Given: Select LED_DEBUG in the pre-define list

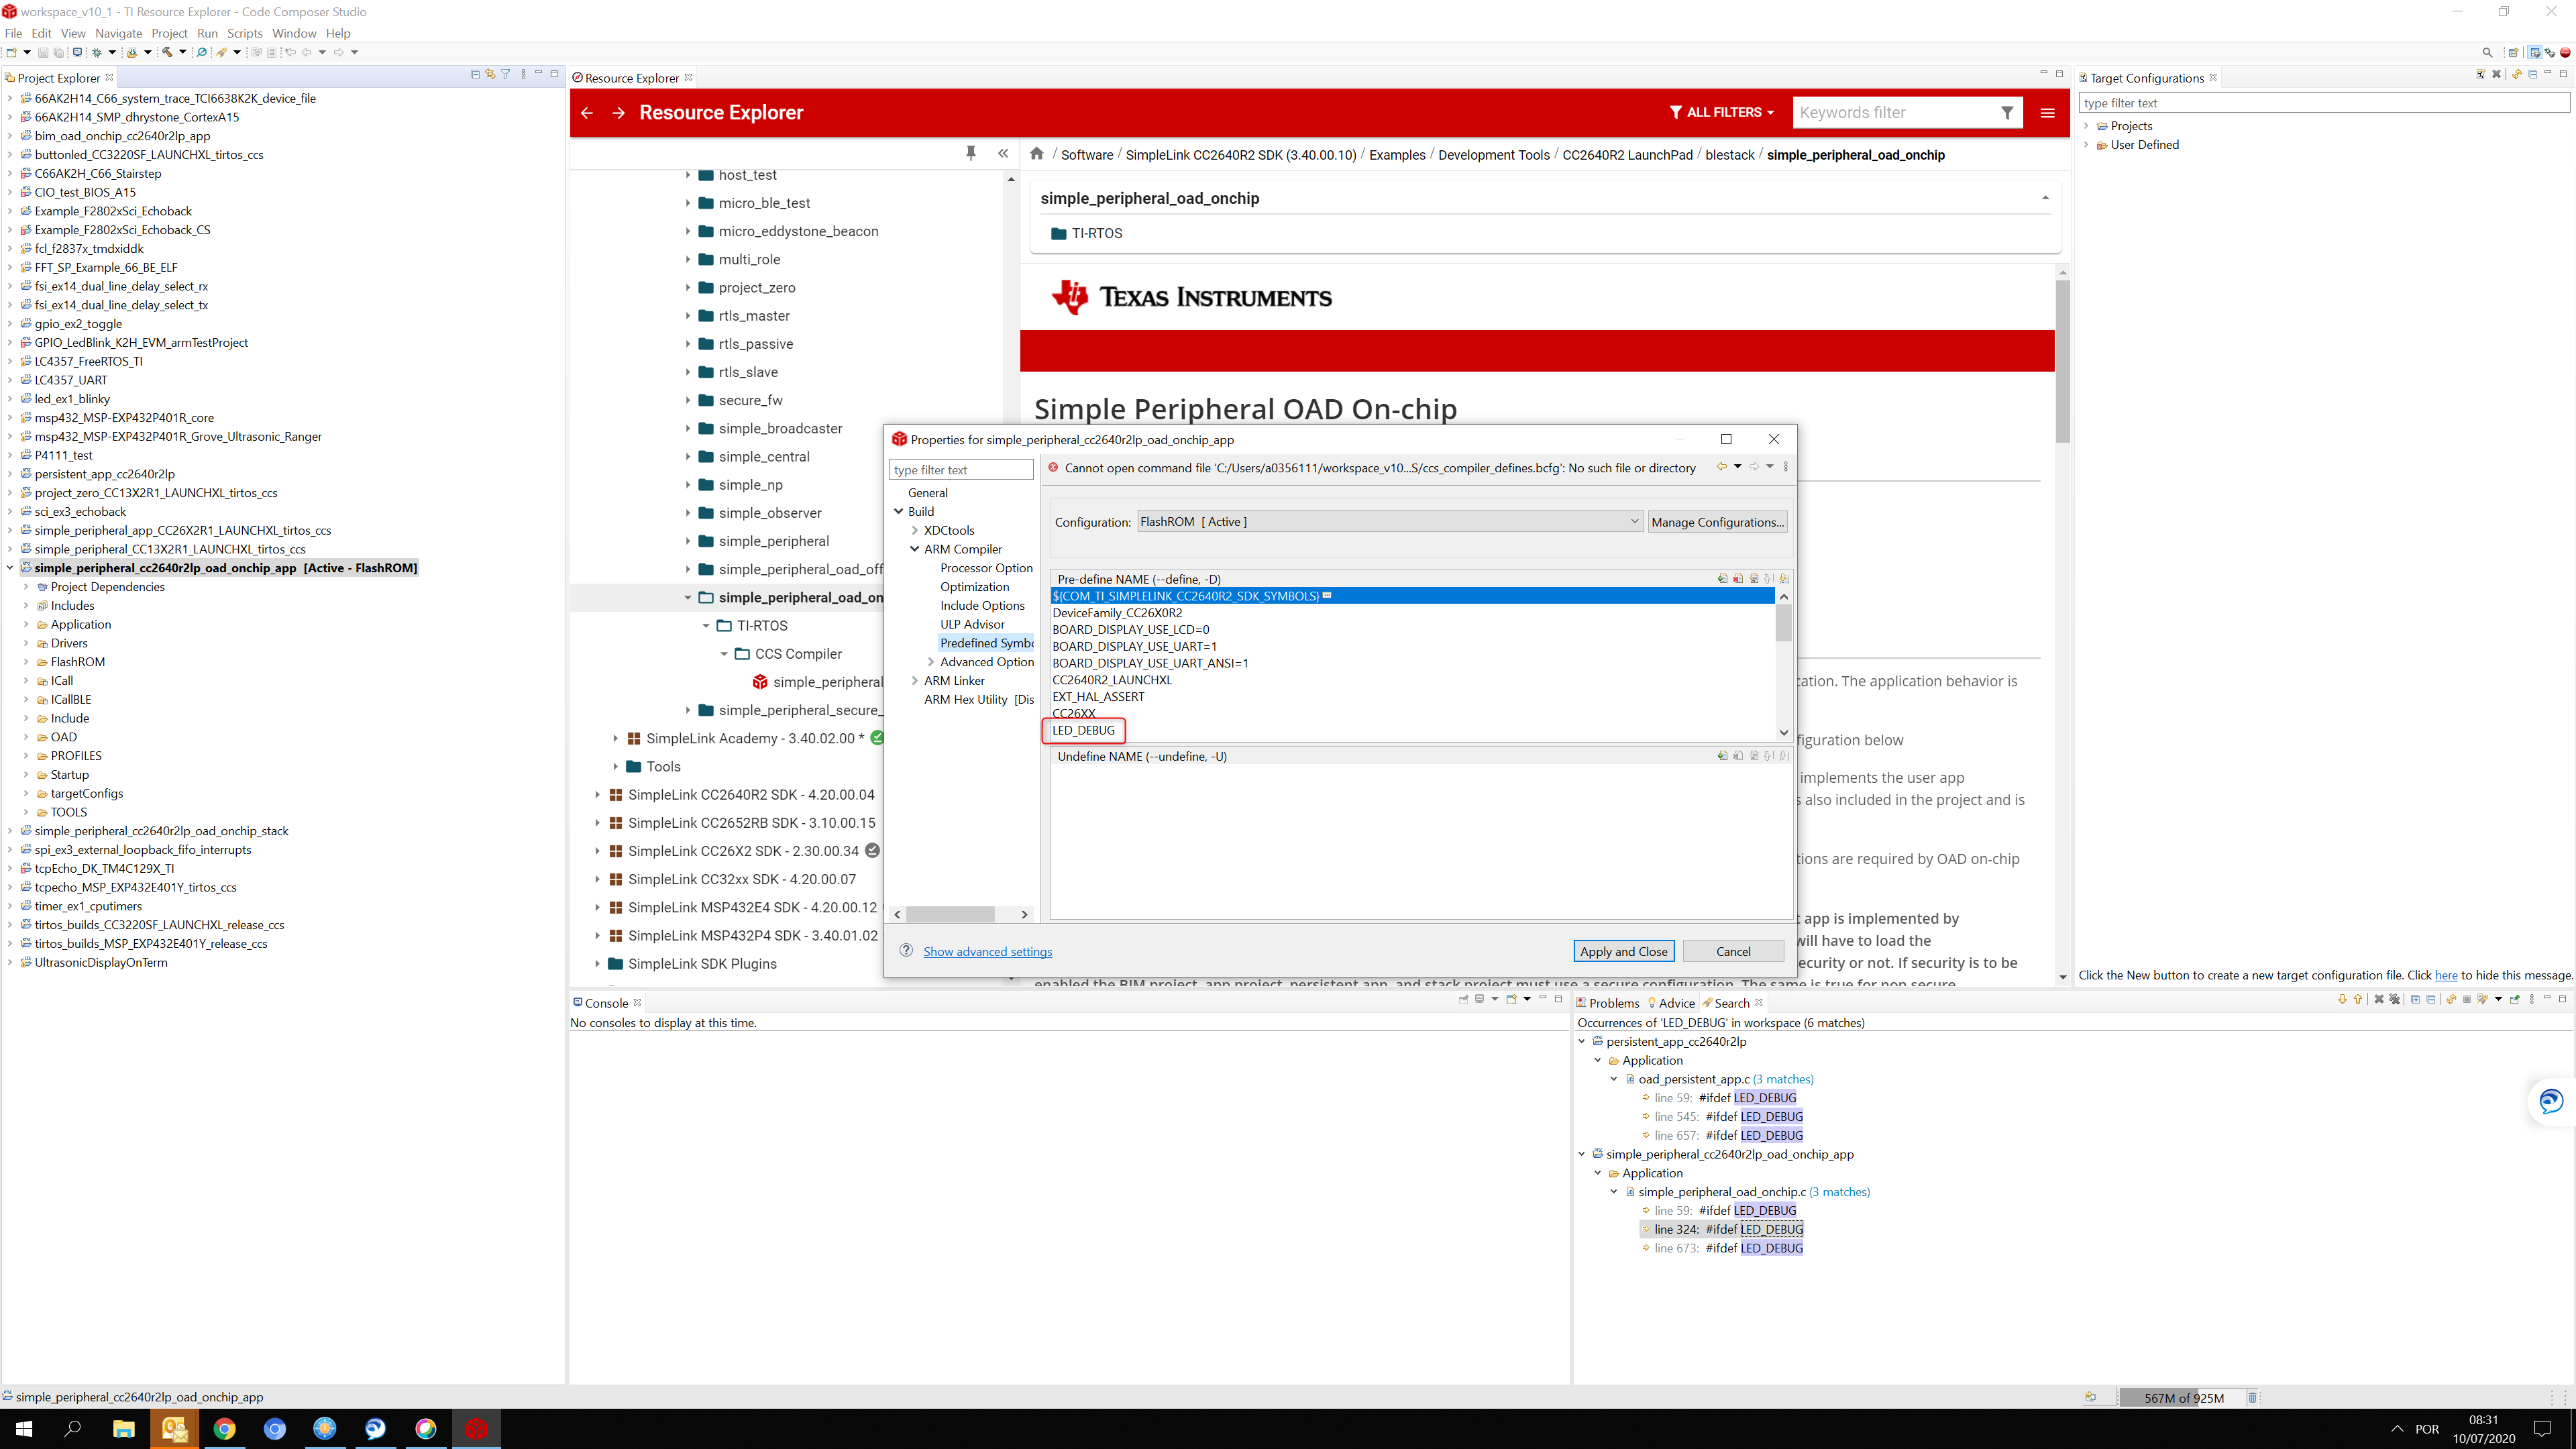Looking at the screenshot, I should (x=1083, y=731).
